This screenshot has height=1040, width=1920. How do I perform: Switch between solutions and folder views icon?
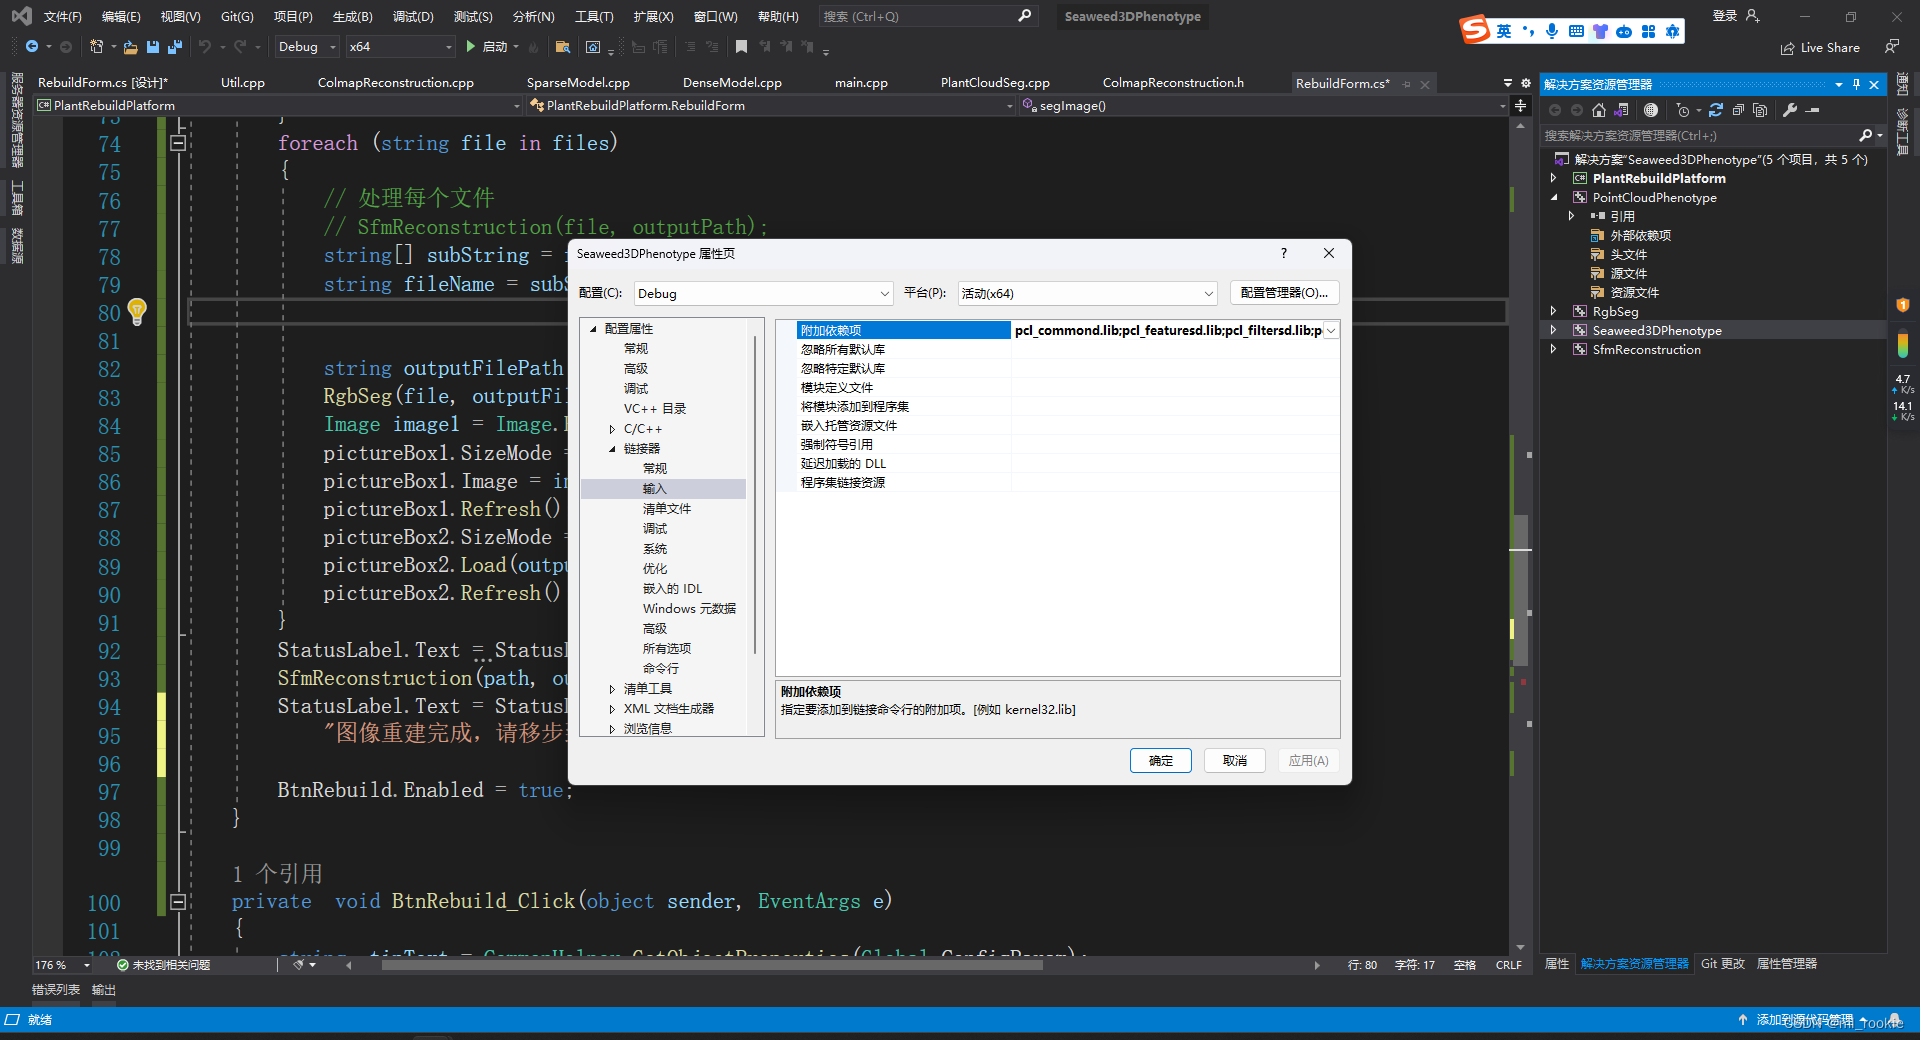[1622, 110]
